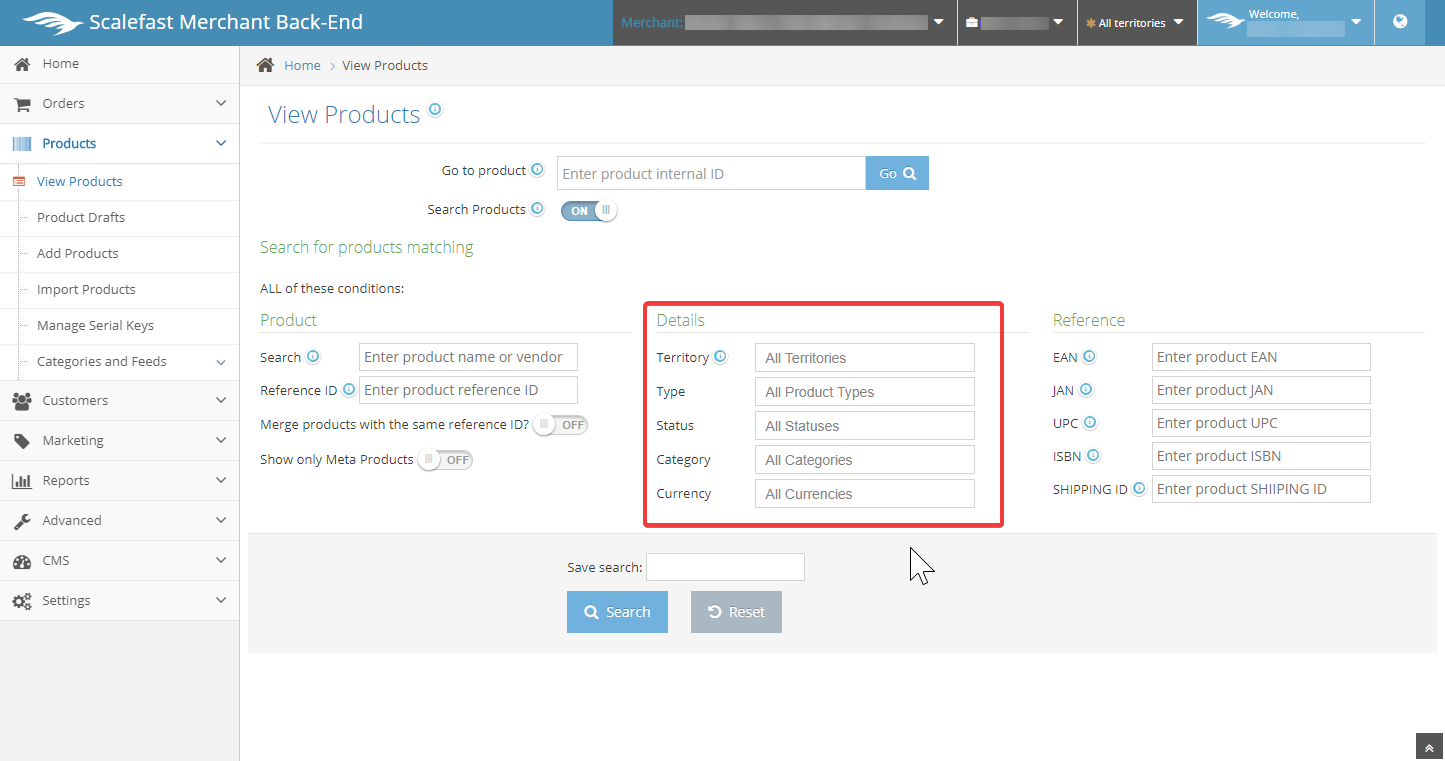
Task: Click the Save search text field
Action: pos(725,567)
